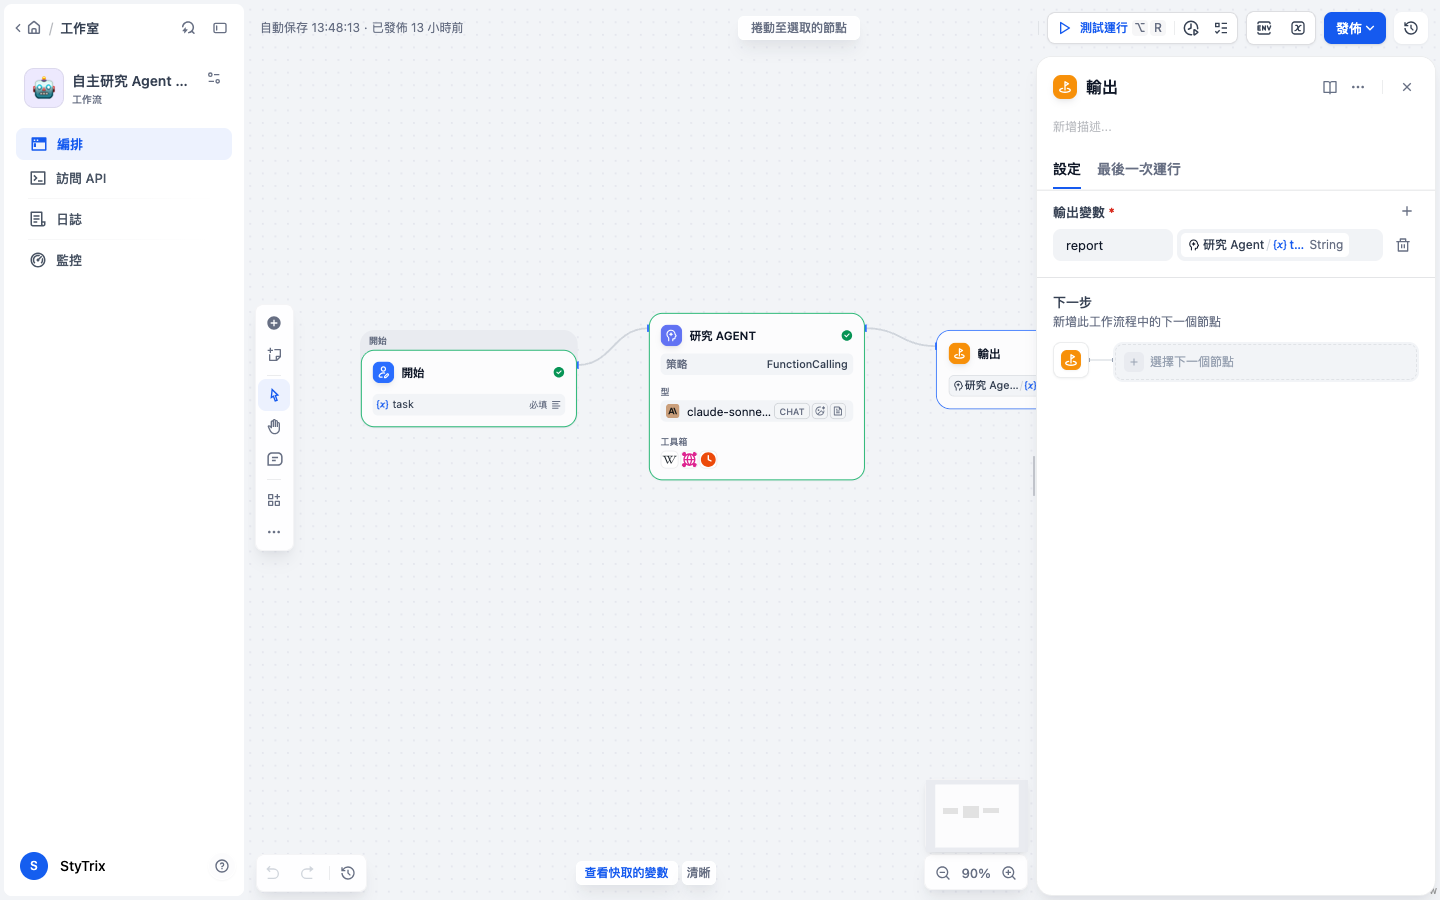Select the hand pan mode tool
The width and height of the screenshot is (1440, 900).
[x=274, y=427]
